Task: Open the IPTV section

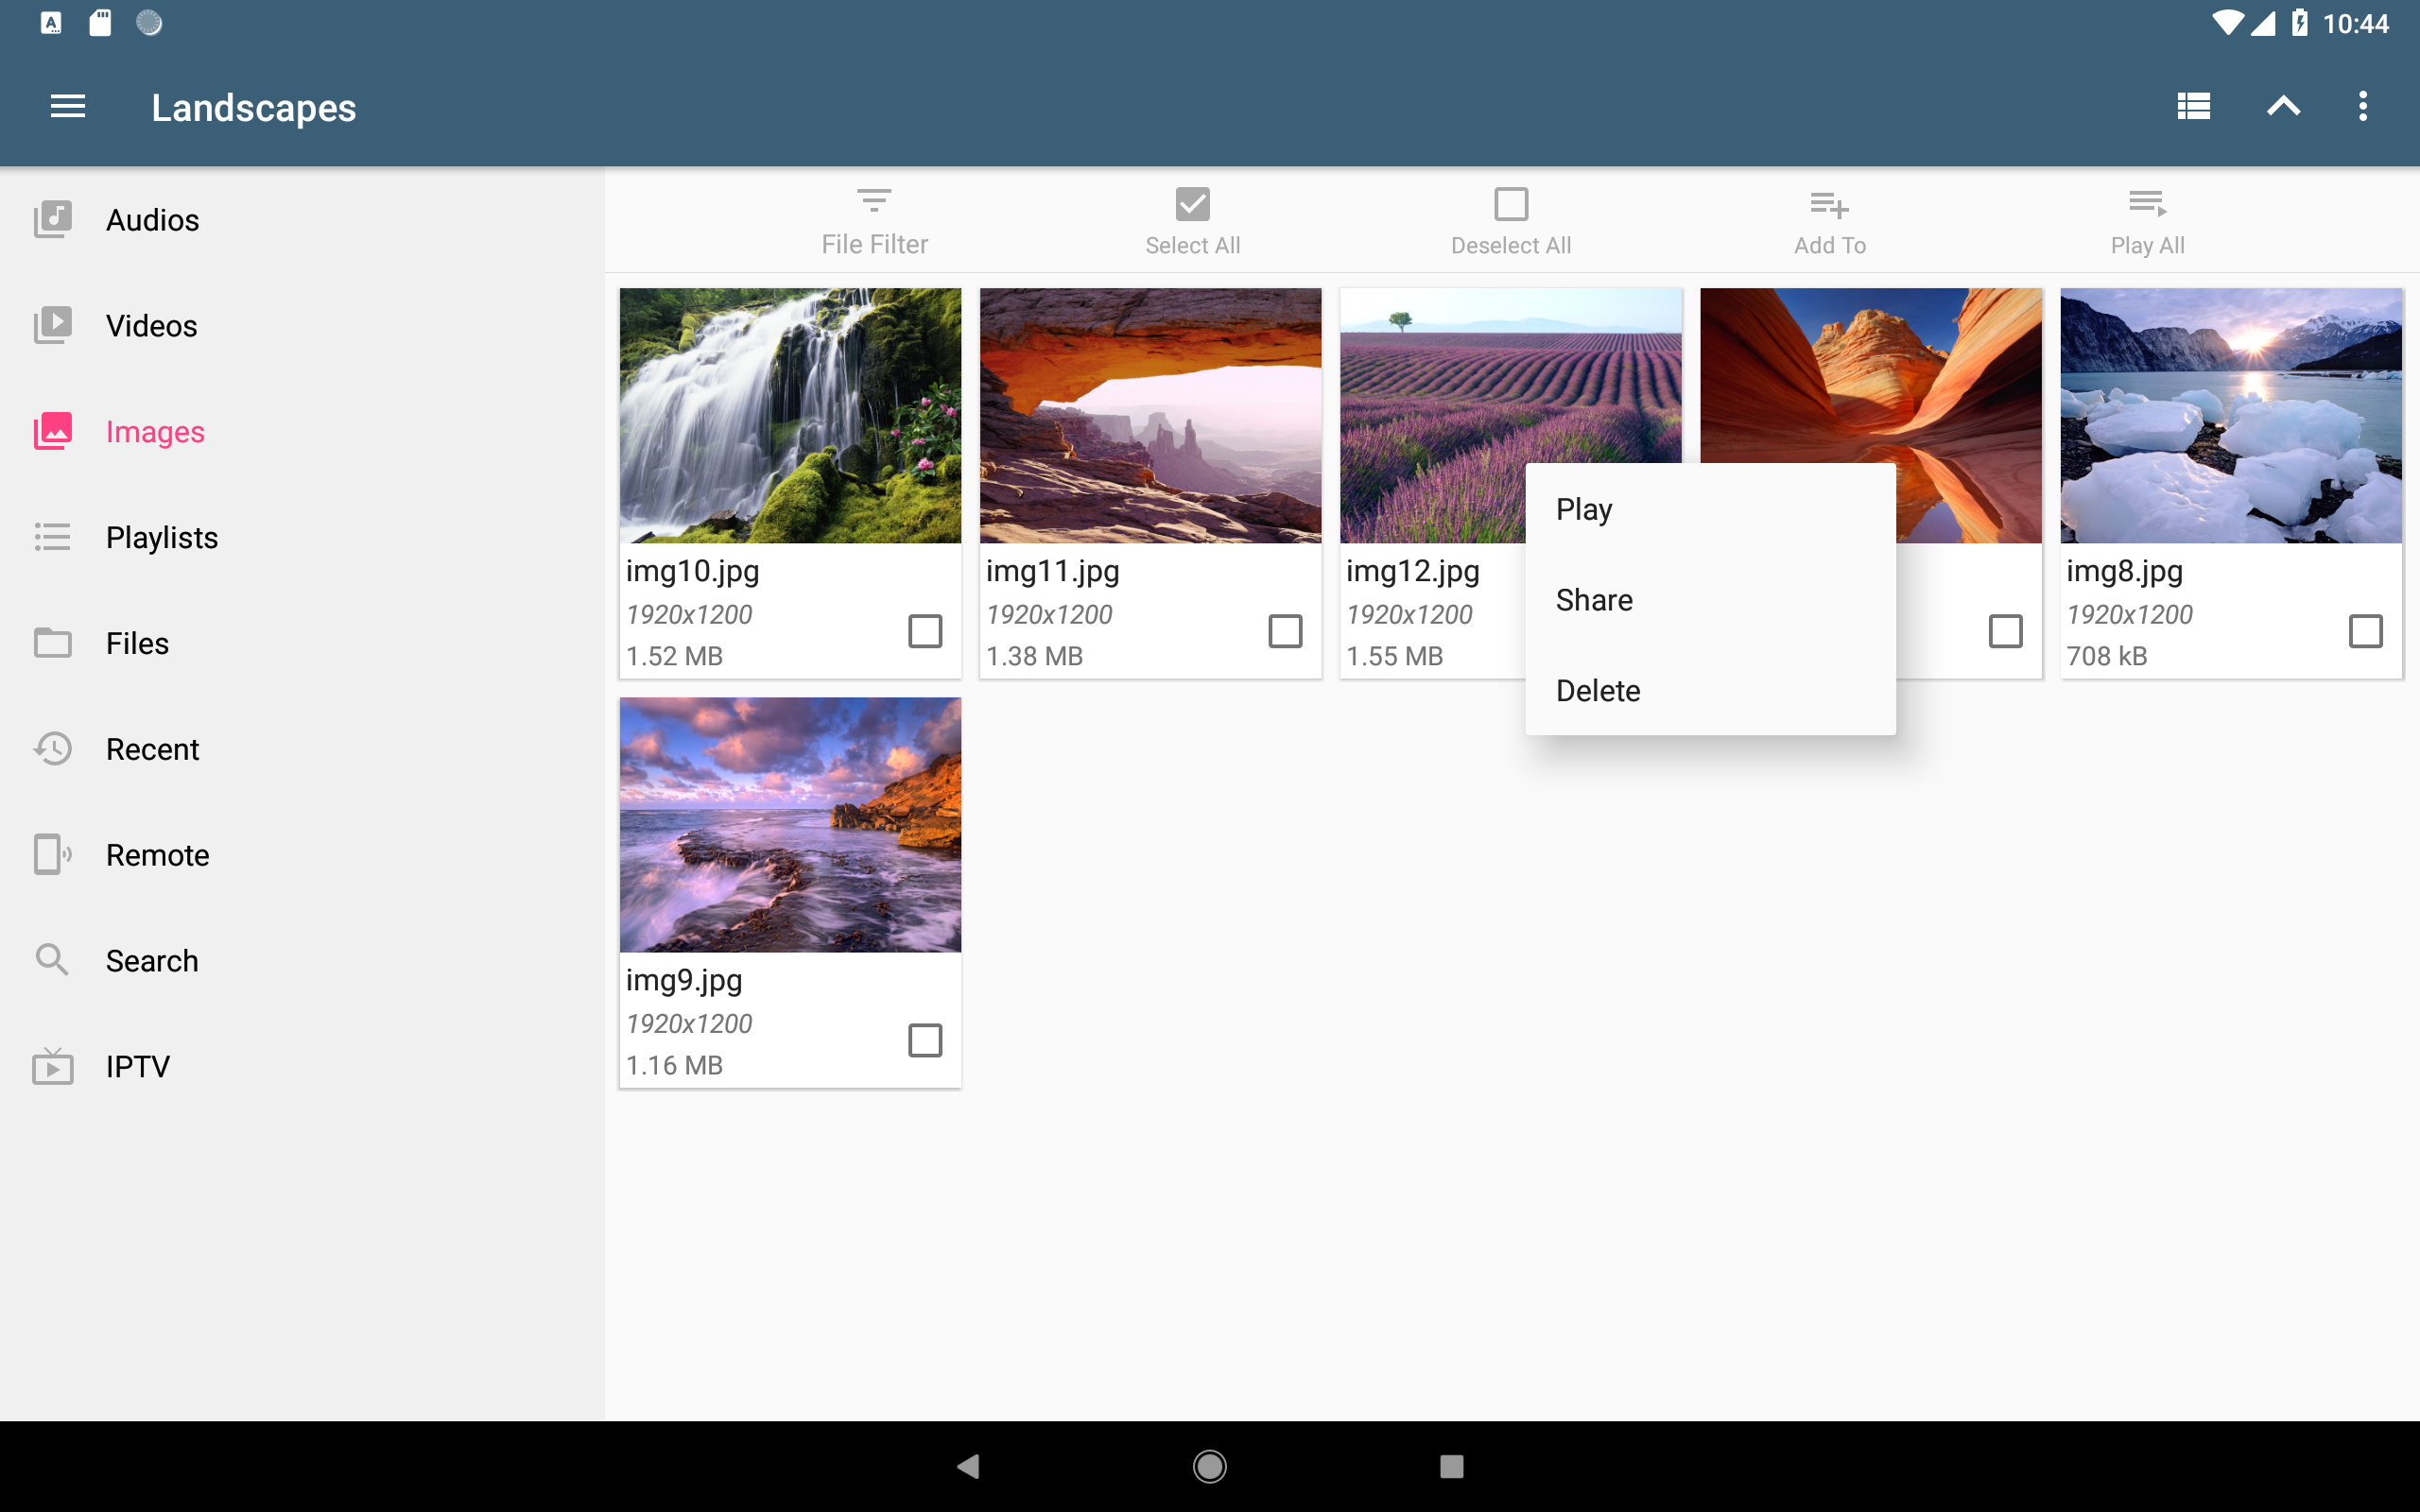Action: click(137, 1066)
